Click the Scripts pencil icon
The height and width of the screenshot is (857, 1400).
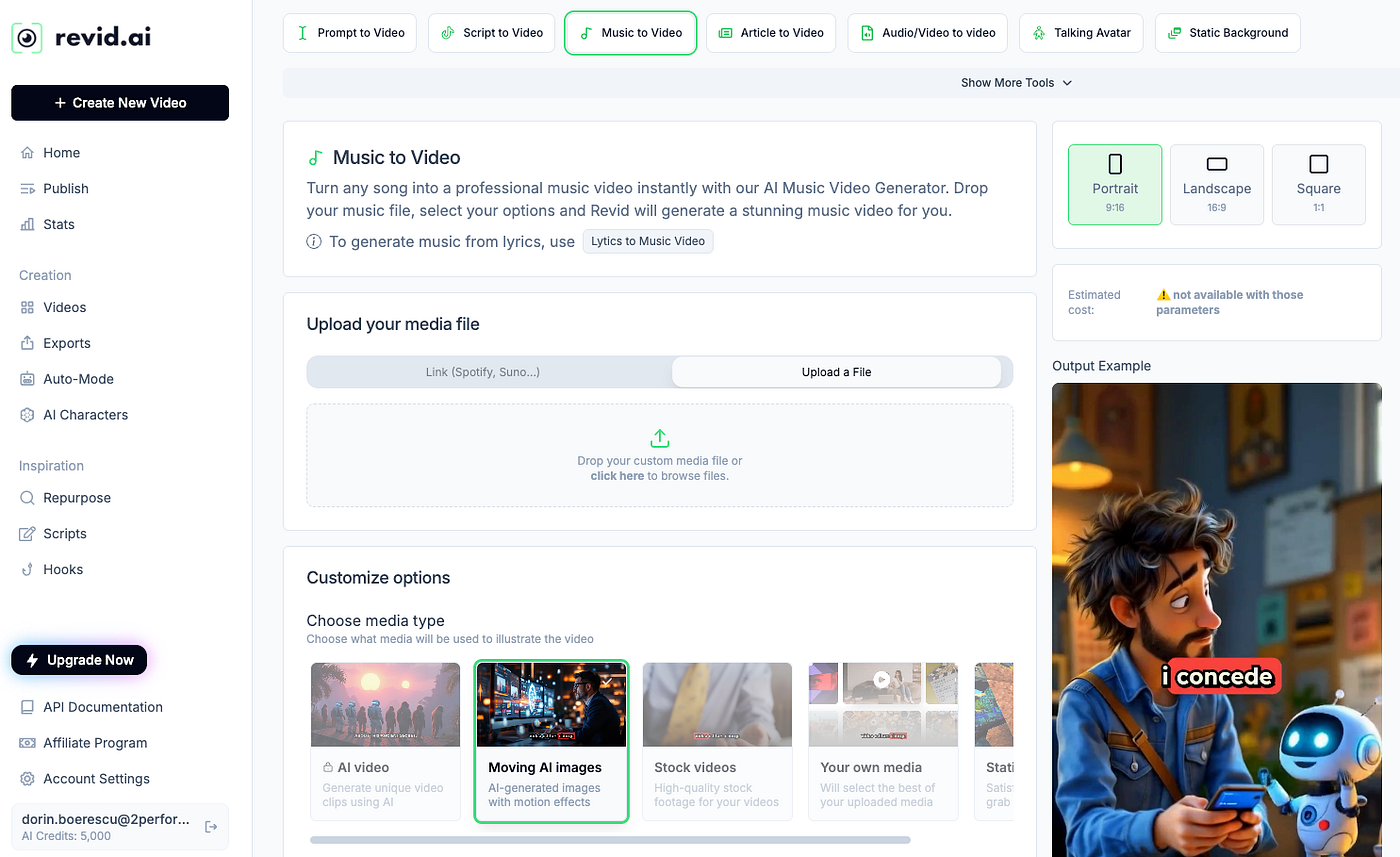[27, 534]
